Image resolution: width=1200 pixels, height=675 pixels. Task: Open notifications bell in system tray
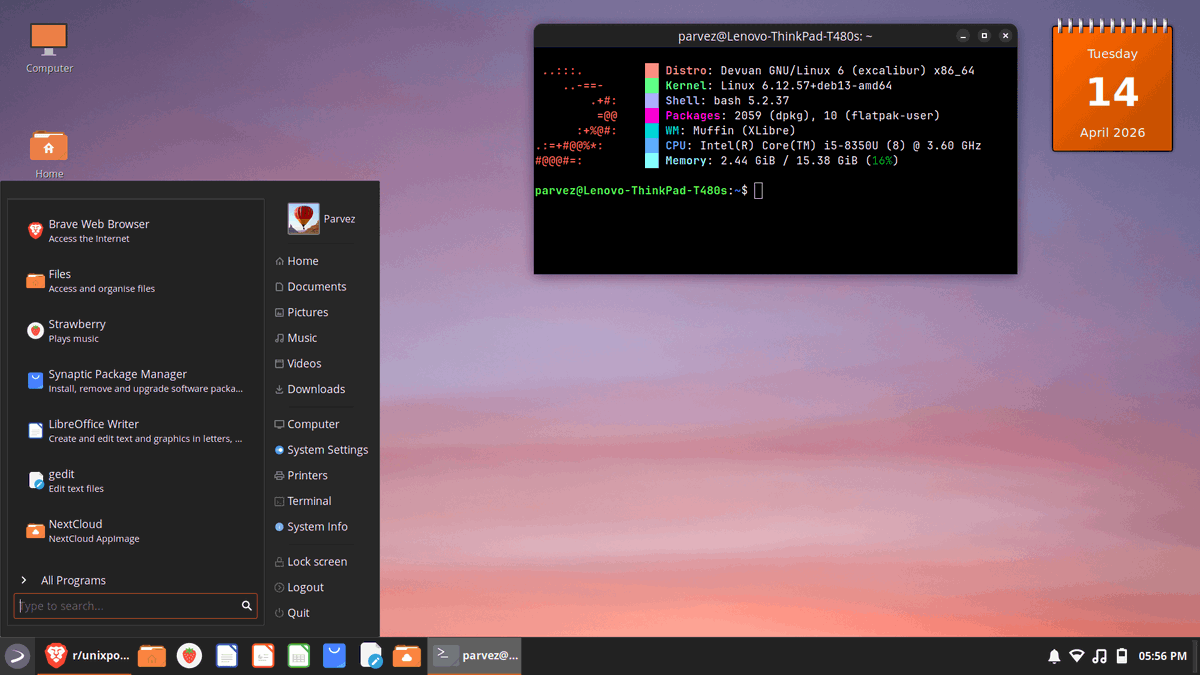(x=1054, y=657)
